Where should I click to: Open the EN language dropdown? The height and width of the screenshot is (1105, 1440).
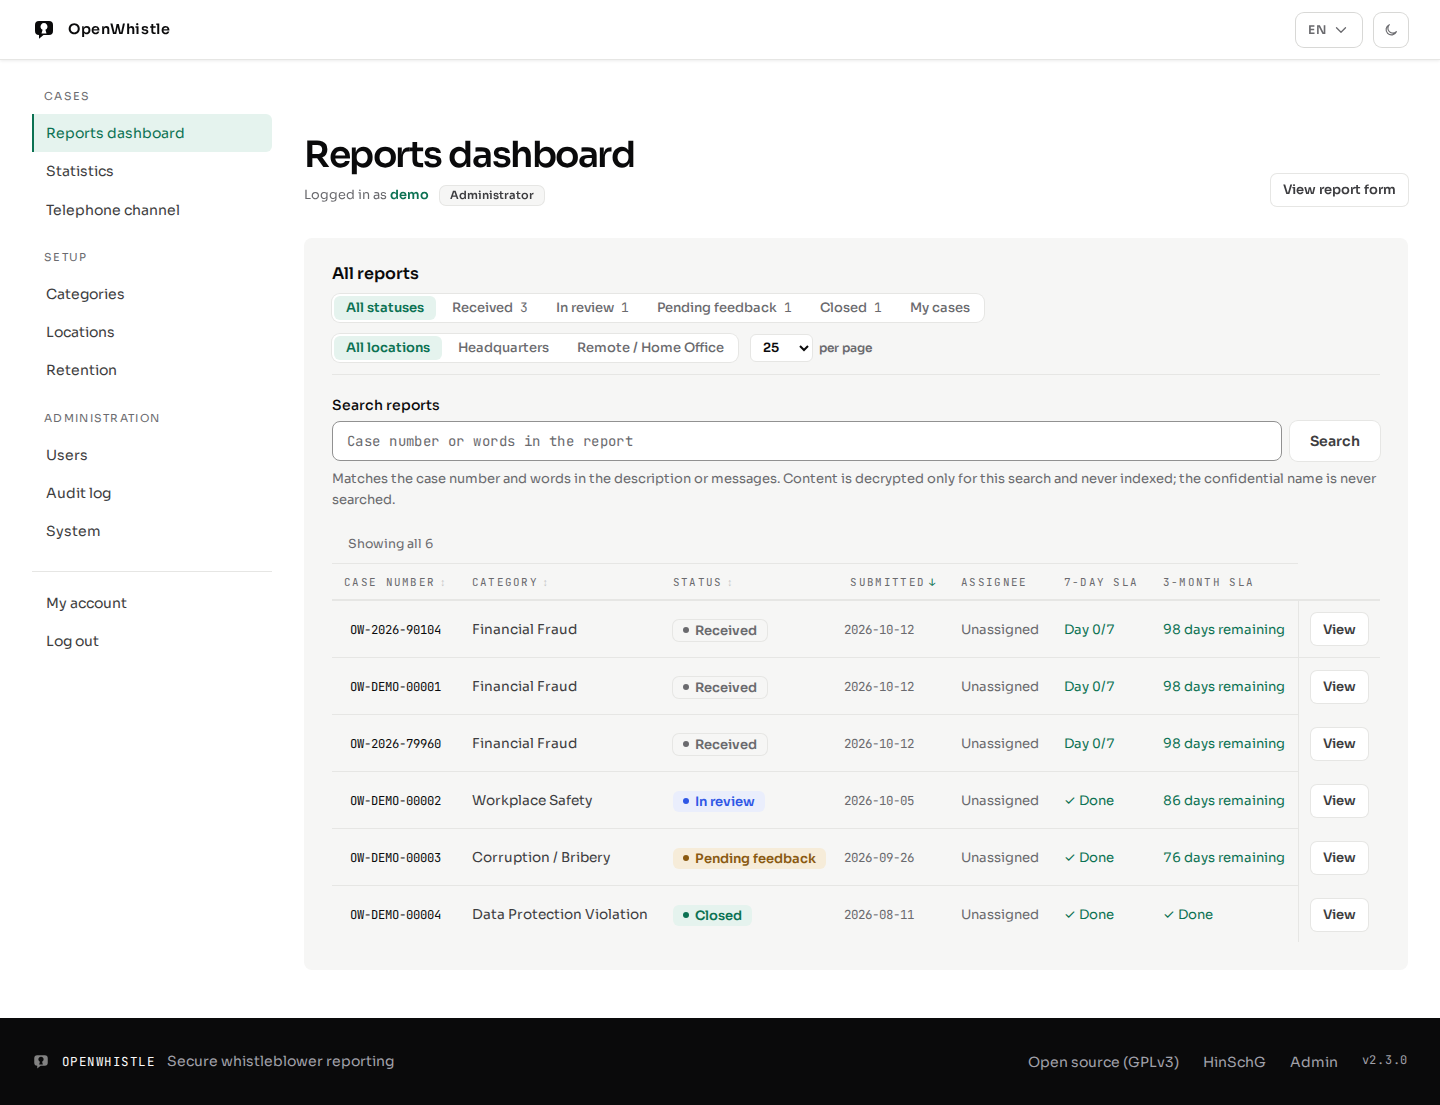(x=1328, y=30)
